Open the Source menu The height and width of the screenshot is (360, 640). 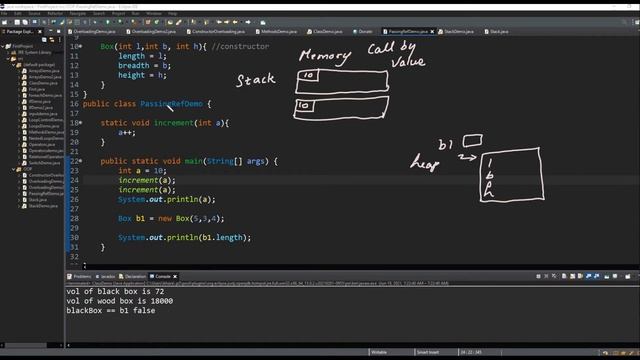pyautogui.click(x=34, y=13)
